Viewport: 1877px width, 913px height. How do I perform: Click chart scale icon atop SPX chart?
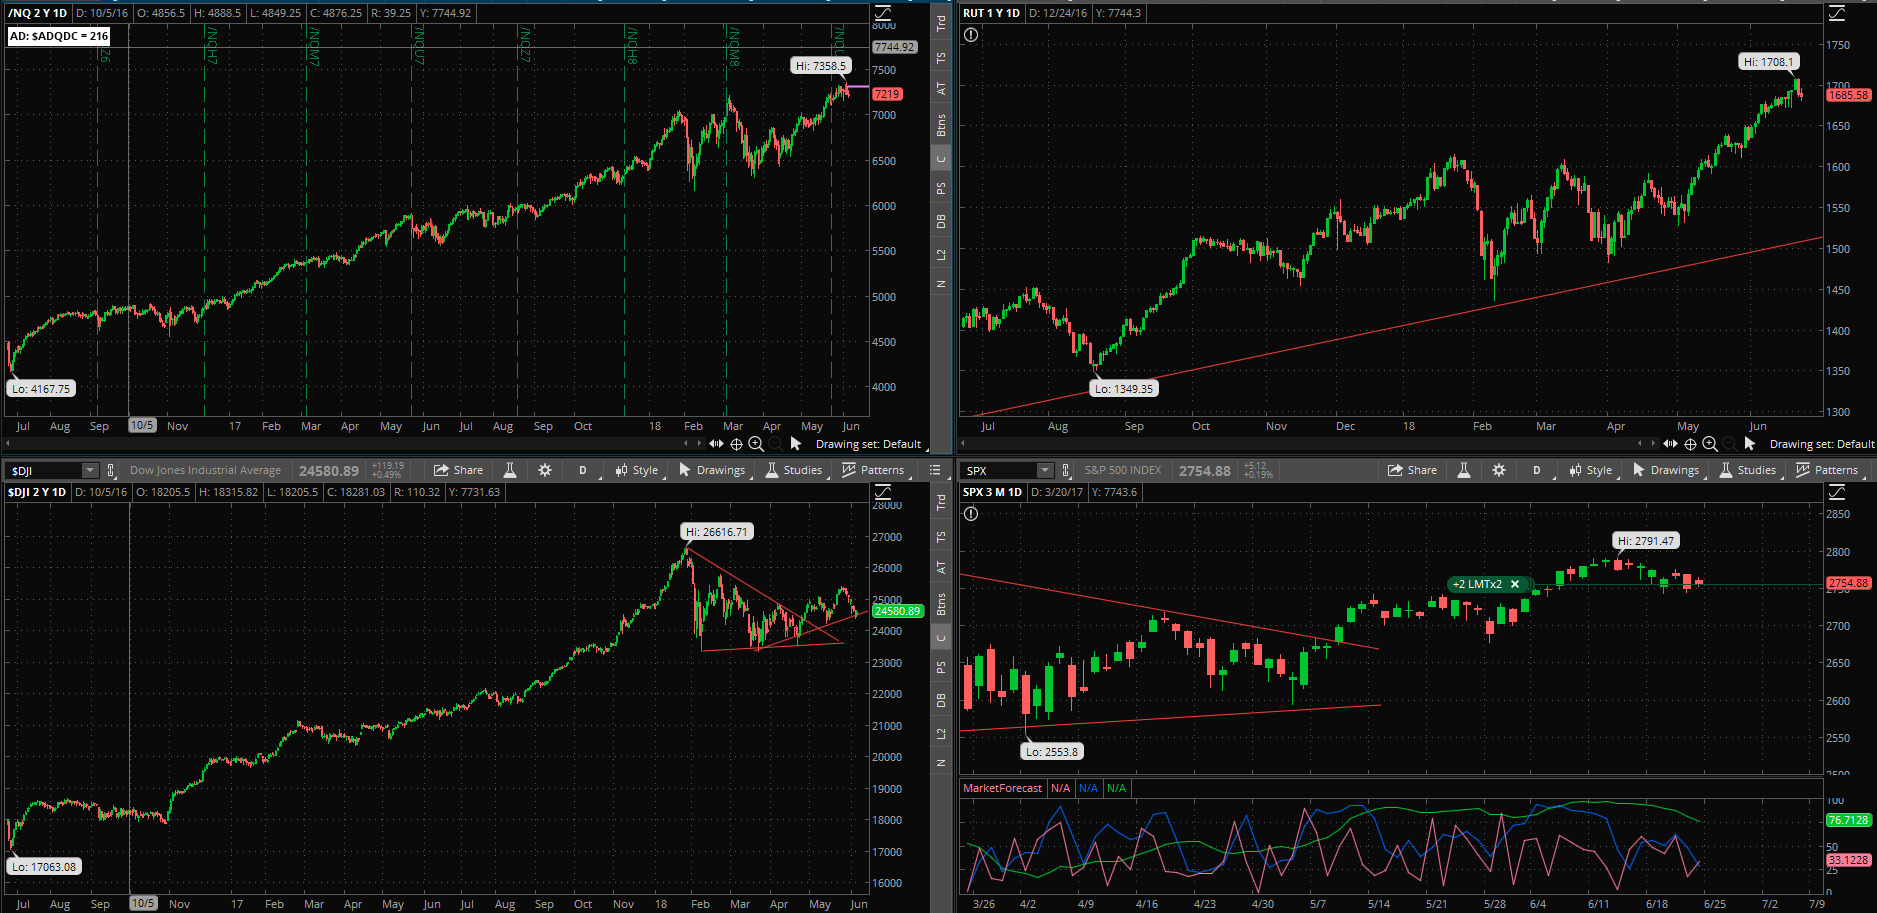pos(1837,492)
